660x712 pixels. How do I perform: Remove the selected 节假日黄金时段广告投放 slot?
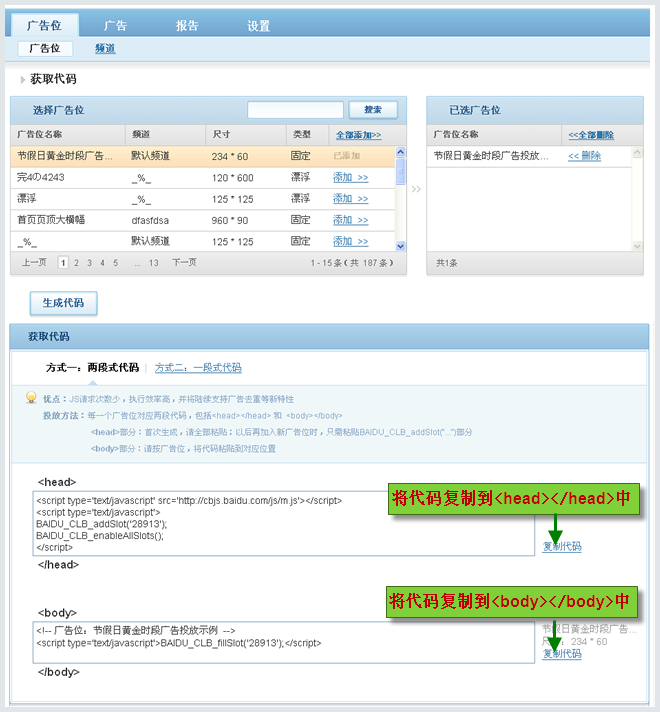[x=584, y=156]
